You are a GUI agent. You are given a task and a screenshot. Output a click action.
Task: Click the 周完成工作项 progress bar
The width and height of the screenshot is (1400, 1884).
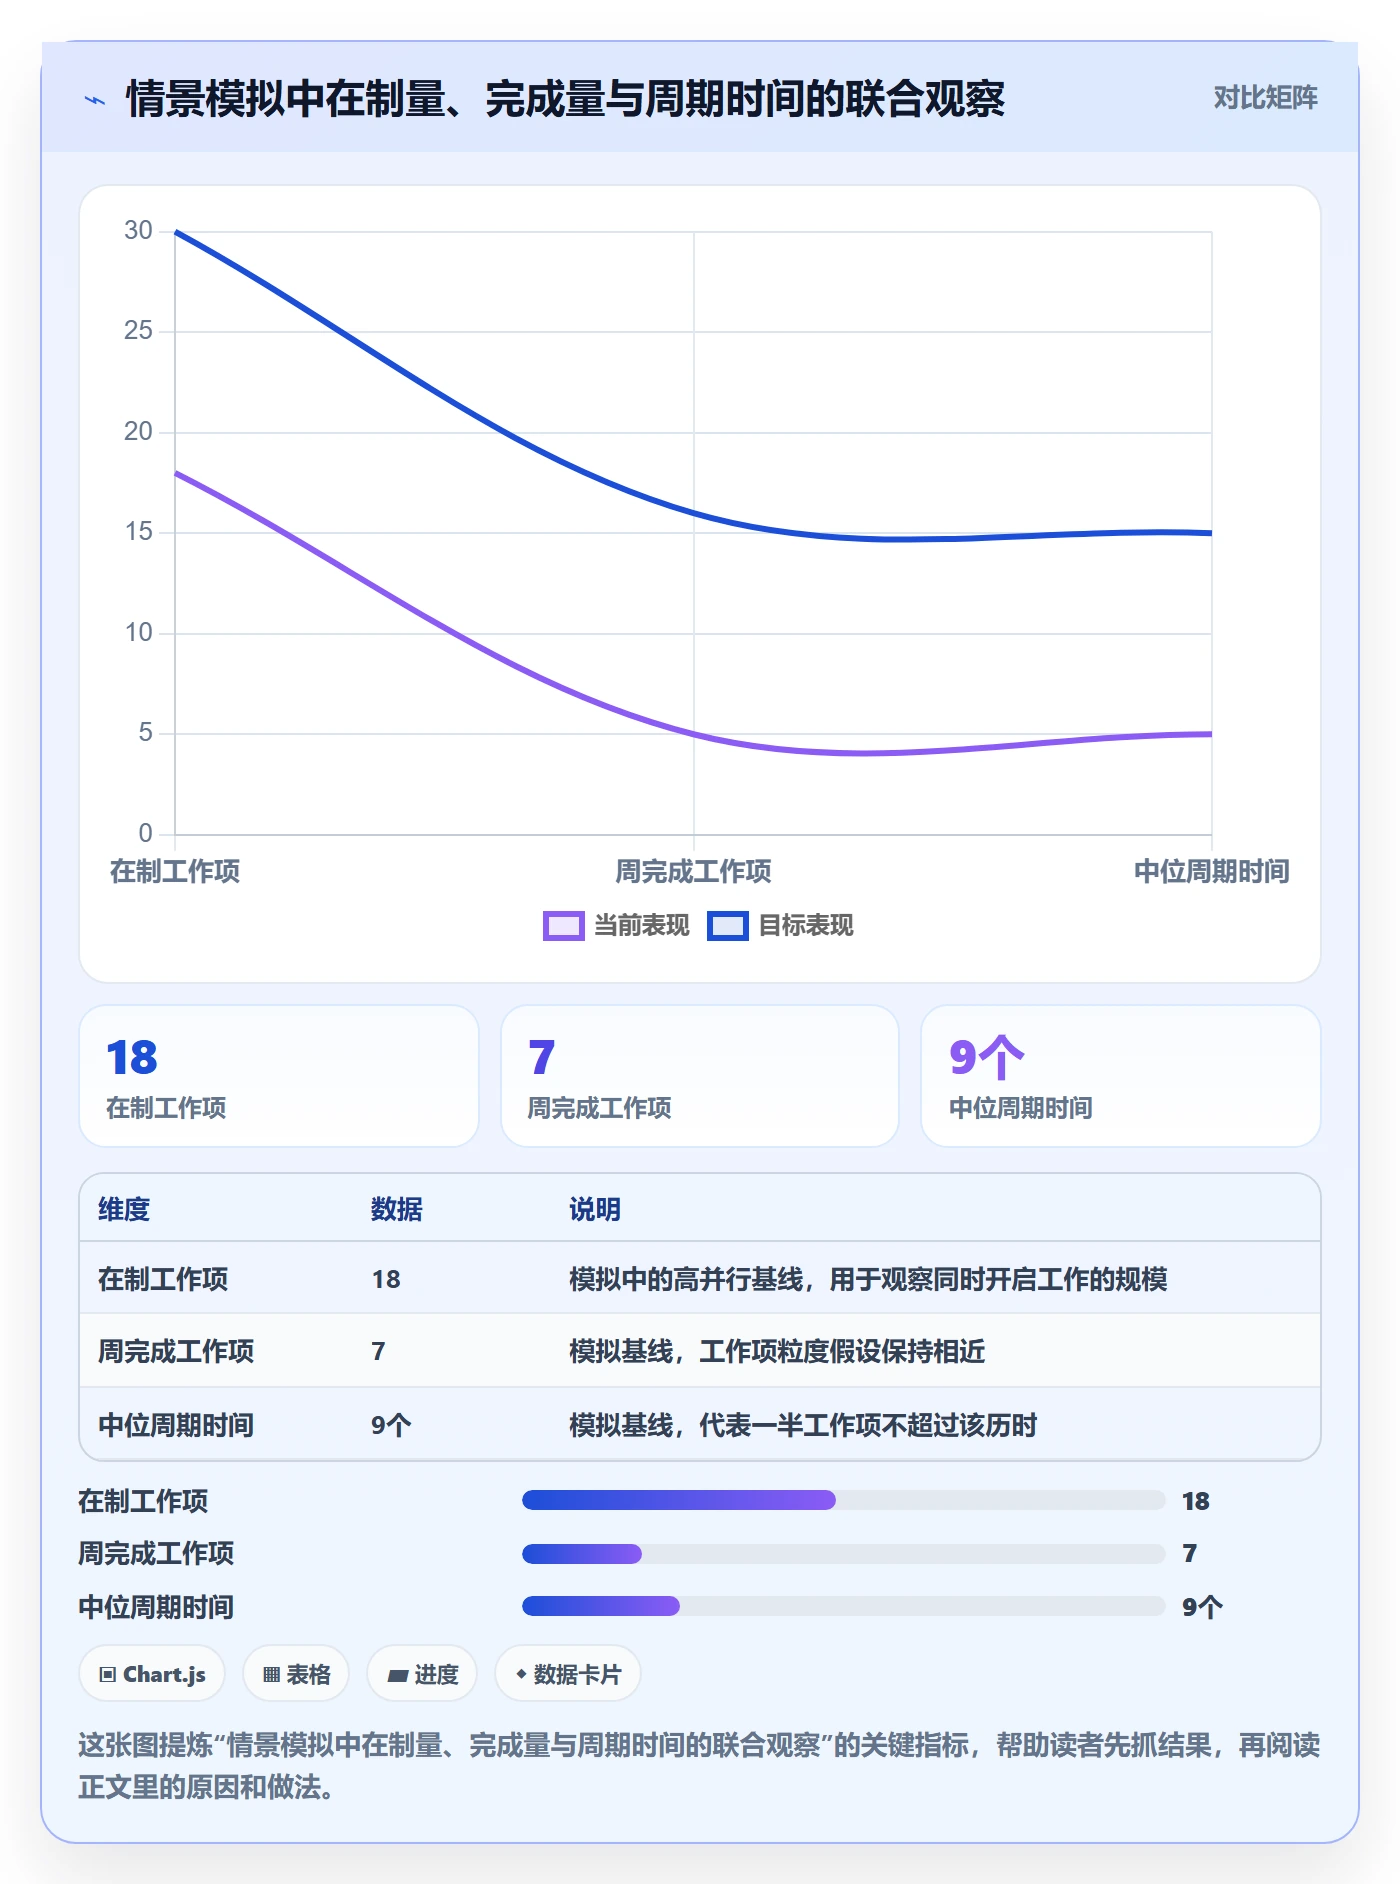click(844, 1554)
